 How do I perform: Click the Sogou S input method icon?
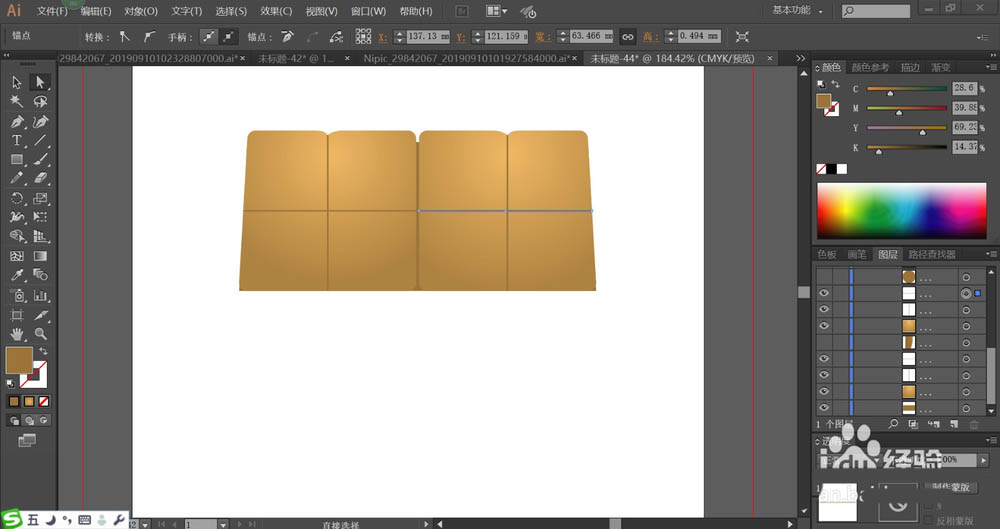pos(11,519)
